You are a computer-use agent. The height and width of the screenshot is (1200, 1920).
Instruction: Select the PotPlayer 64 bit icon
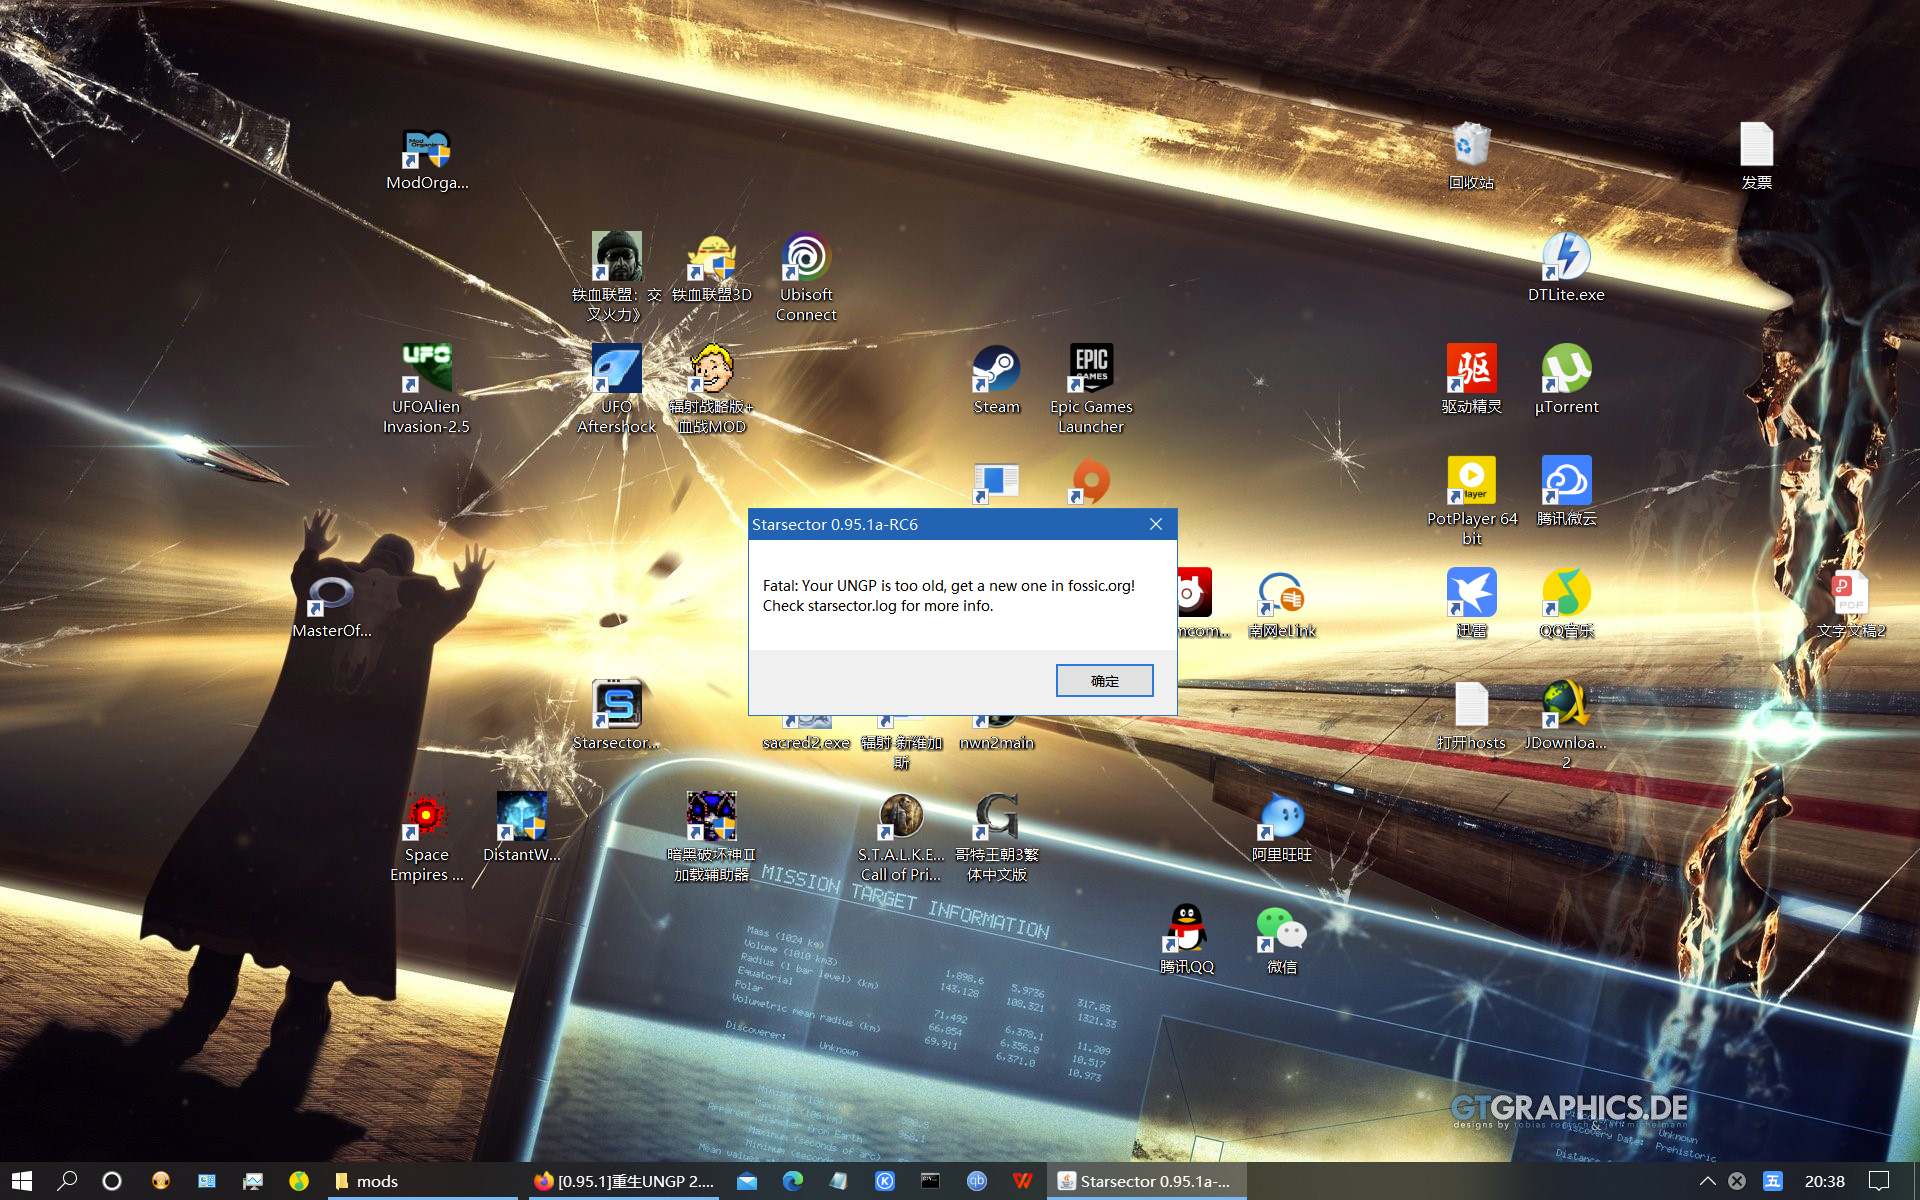click(x=1471, y=482)
